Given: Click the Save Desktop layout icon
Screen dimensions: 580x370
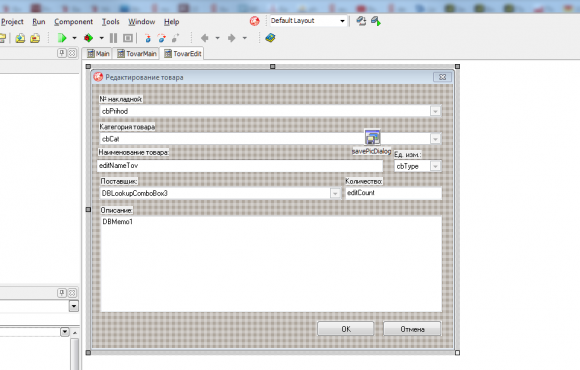Looking at the screenshot, I should 361,21.
